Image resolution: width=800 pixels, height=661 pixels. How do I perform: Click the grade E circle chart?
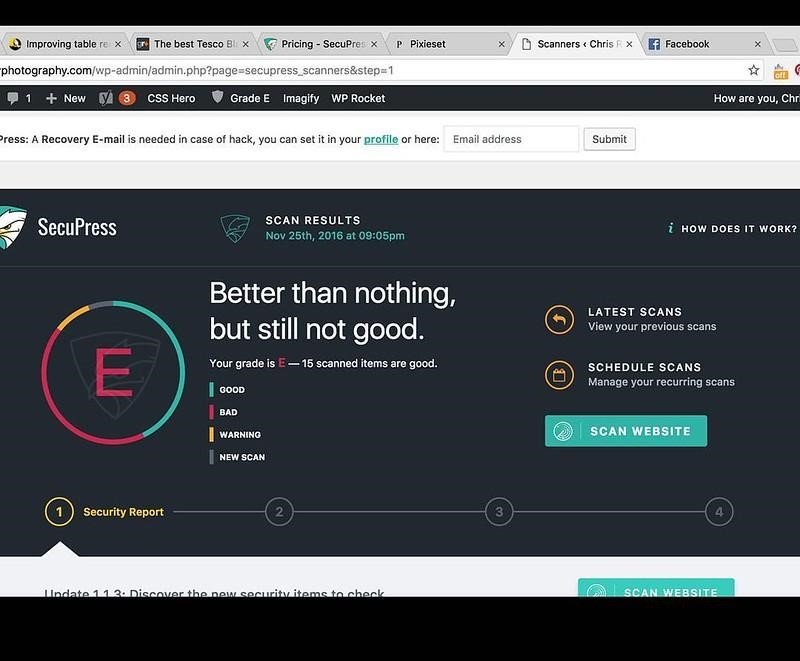pos(113,373)
